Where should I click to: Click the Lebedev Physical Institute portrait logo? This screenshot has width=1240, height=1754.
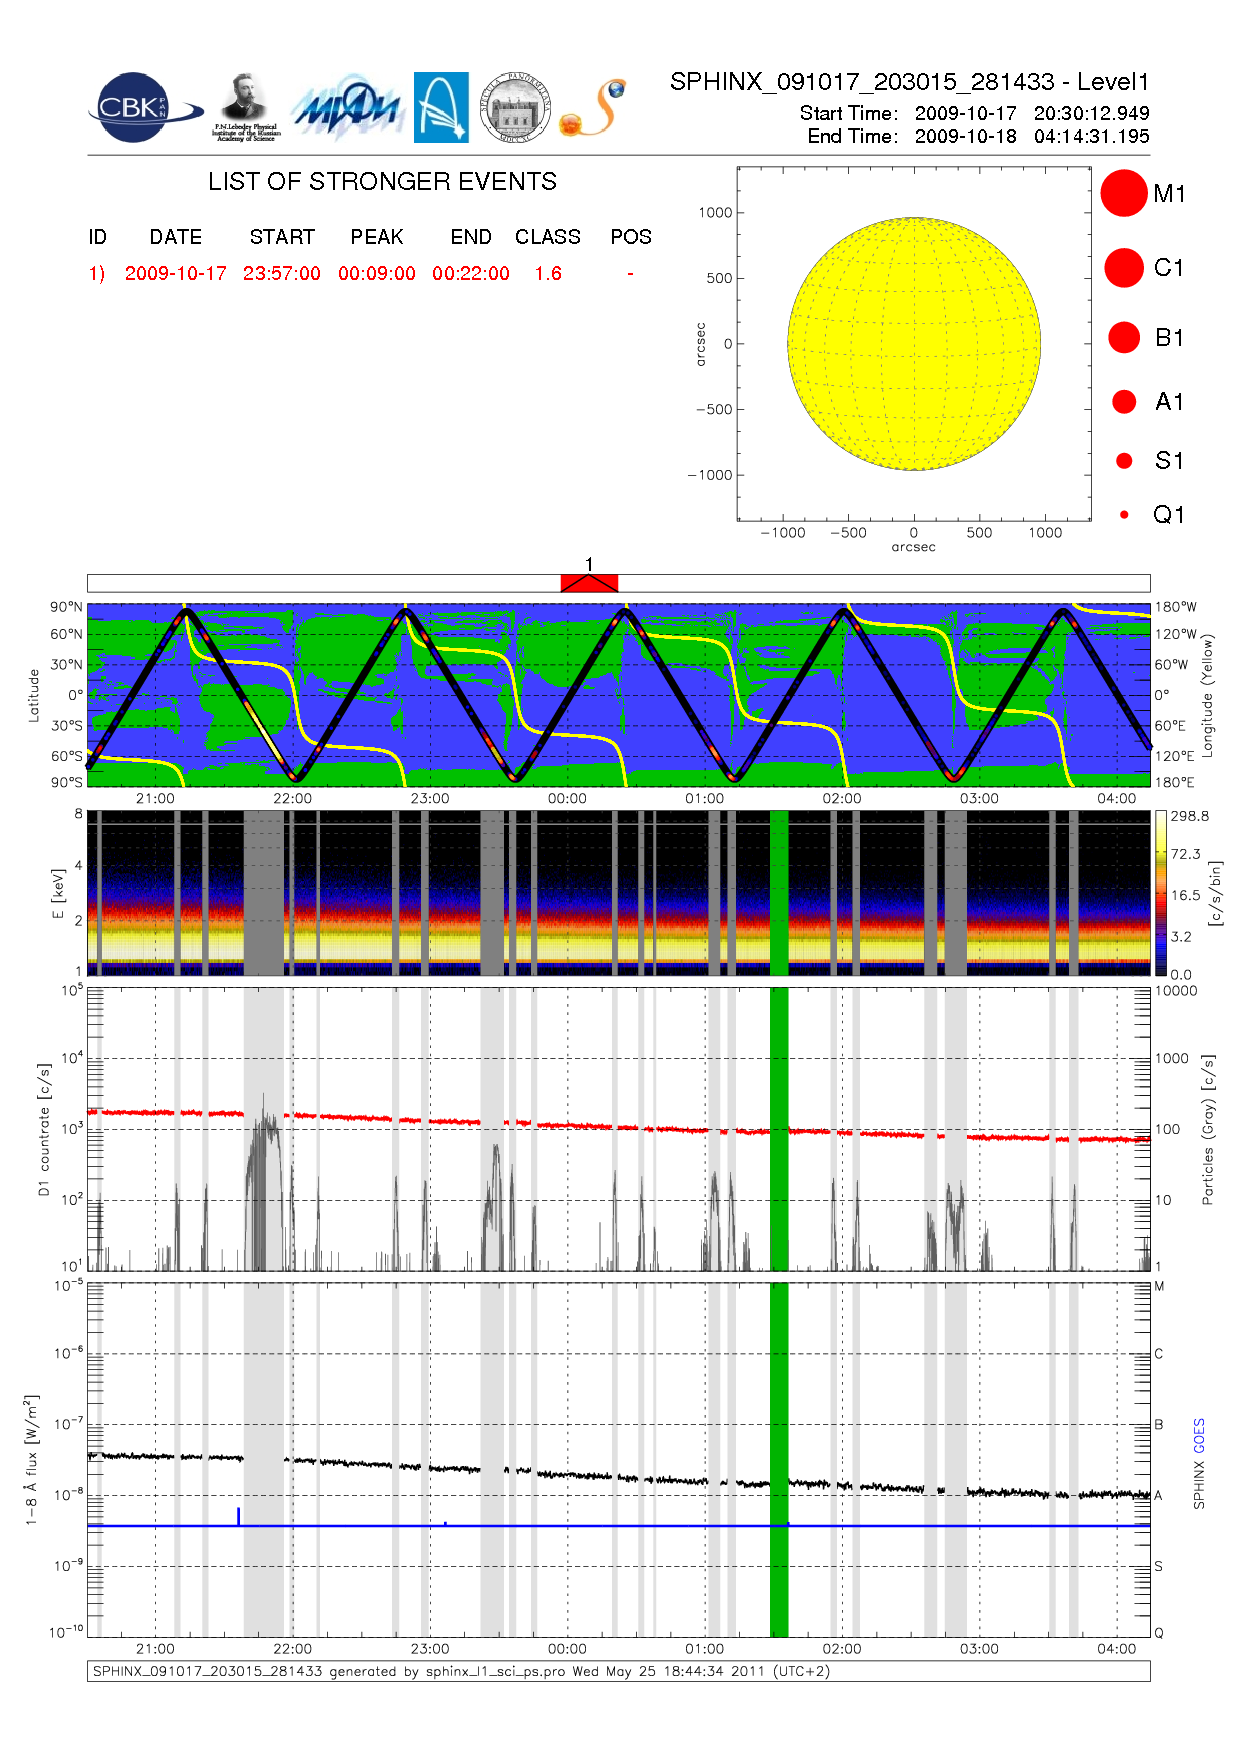tap(245, 108)
